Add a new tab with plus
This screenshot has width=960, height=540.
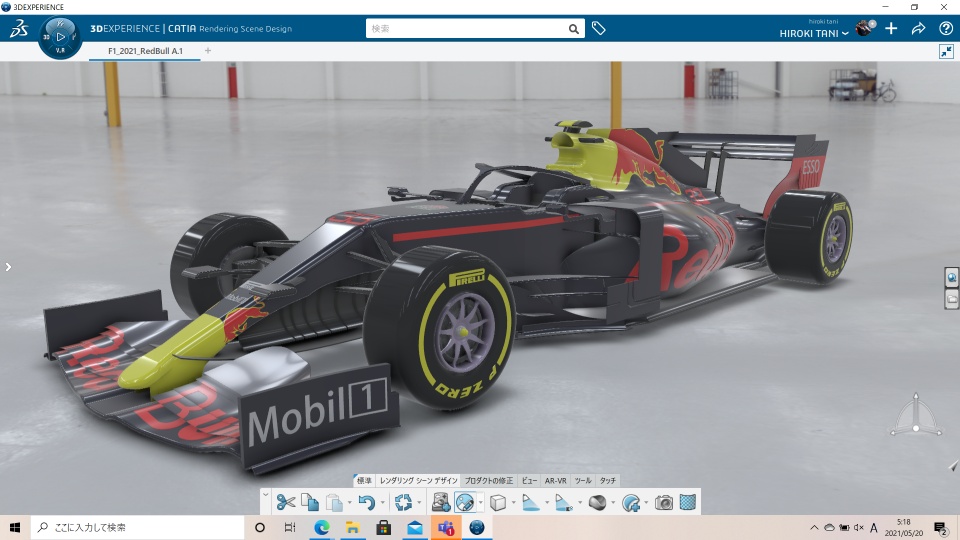point(208,51)
